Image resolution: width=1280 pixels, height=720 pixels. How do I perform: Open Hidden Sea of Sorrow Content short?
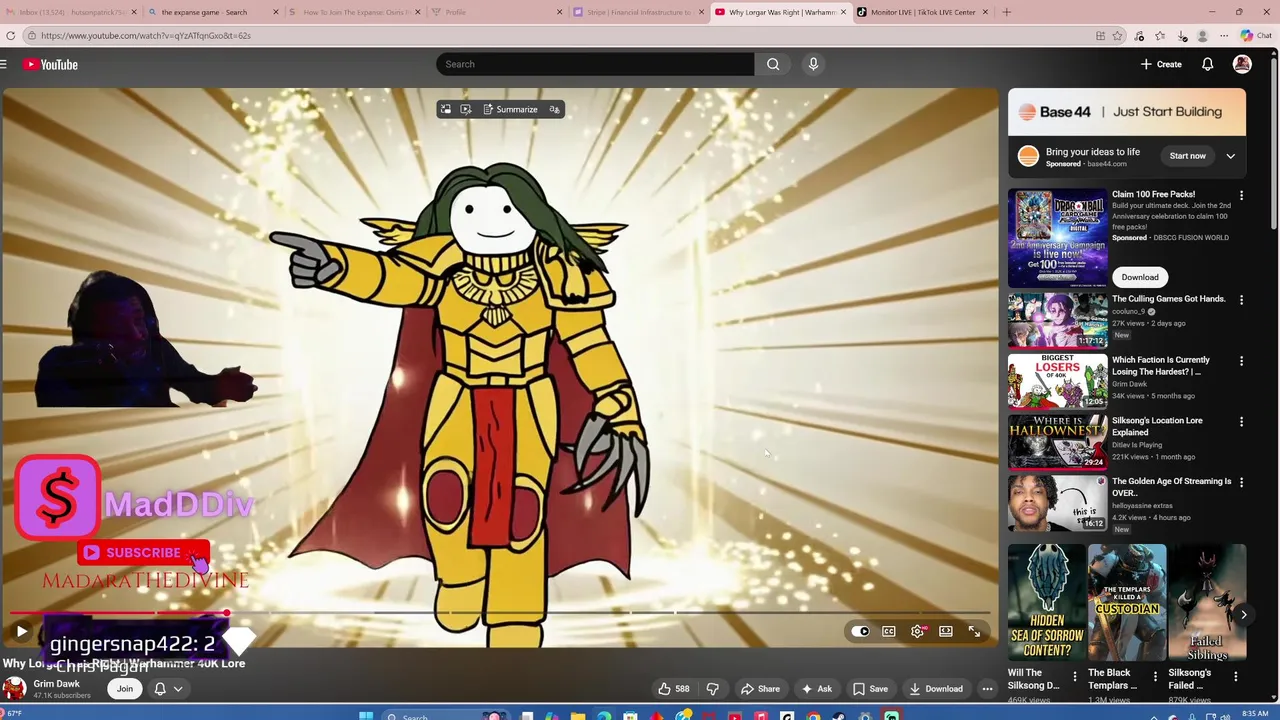click(x=1046, y=603)
